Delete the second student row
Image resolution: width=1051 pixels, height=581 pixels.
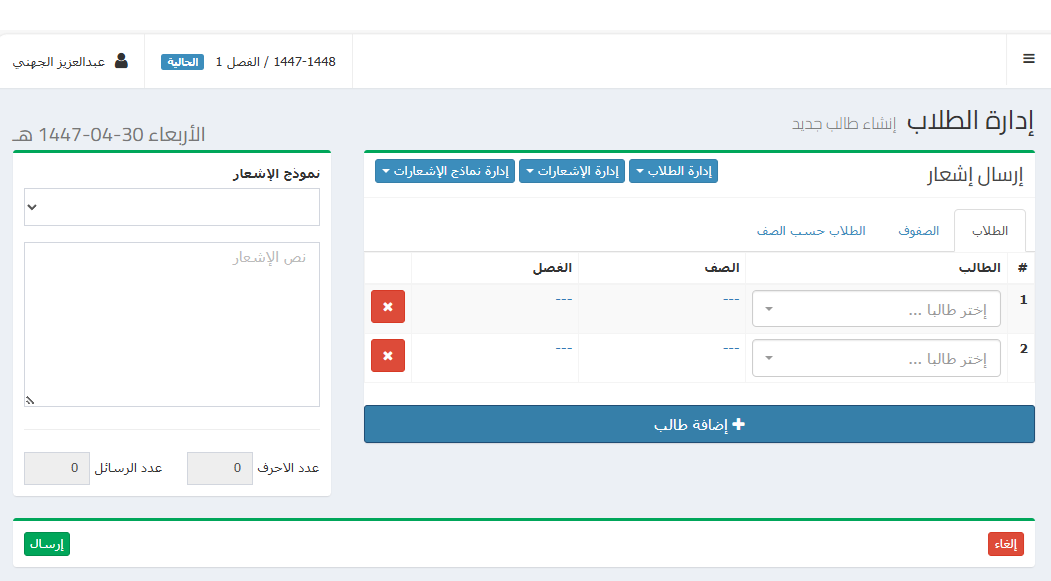(388, 356)
